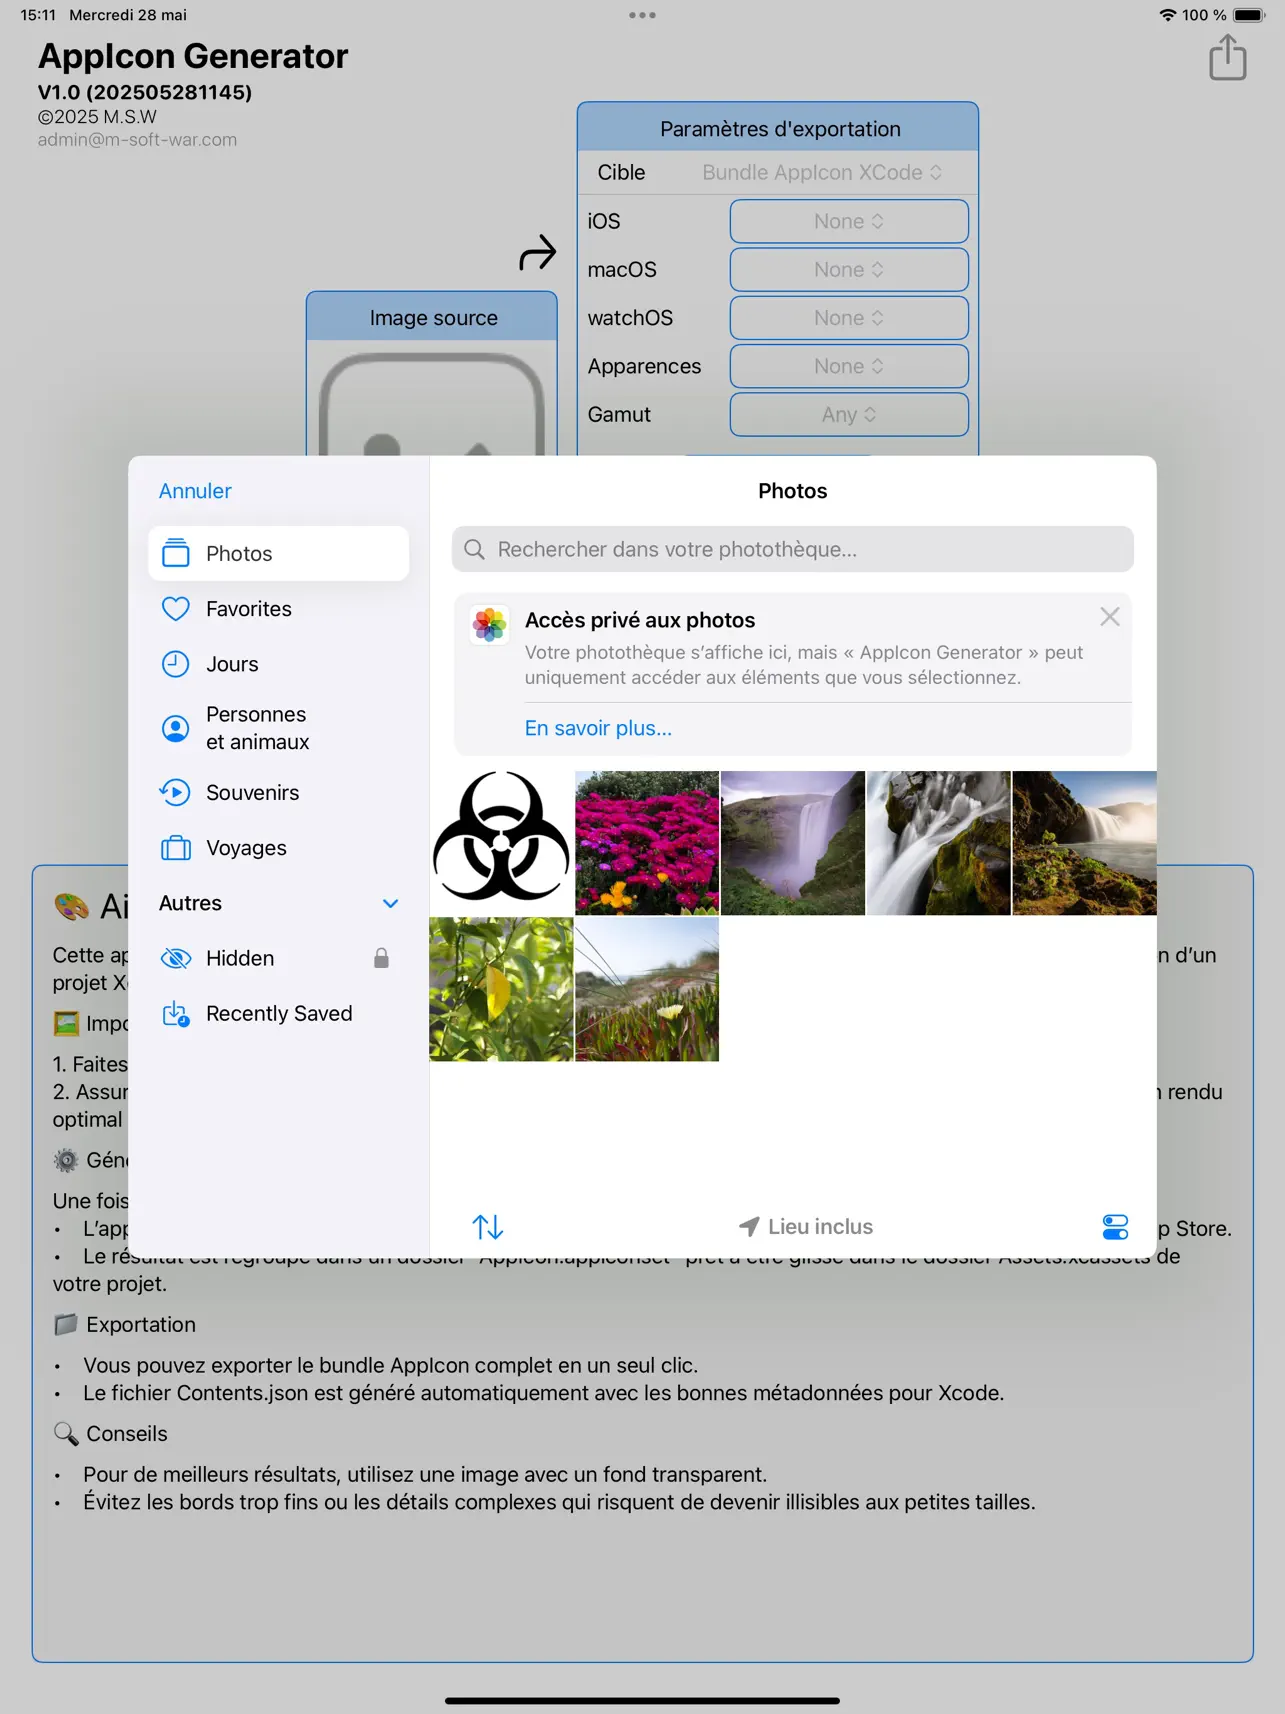Tap the battery status icon
This screenshot has width=1285, height=1714.
(x=1250, y=15)
